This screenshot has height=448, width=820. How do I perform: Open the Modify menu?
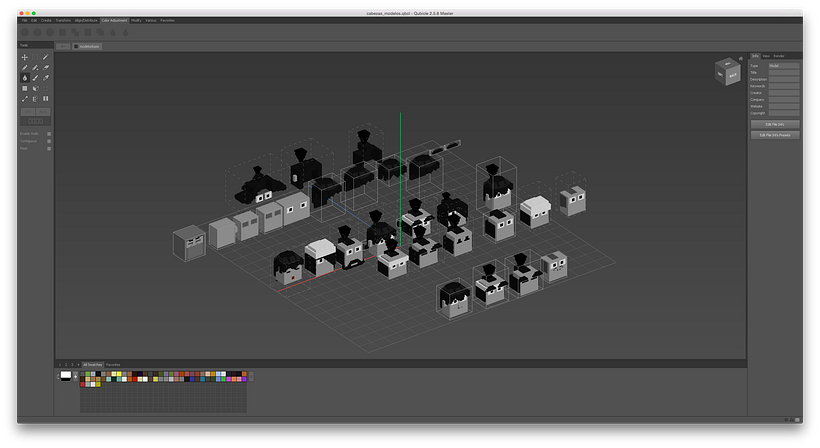(136, 20)
